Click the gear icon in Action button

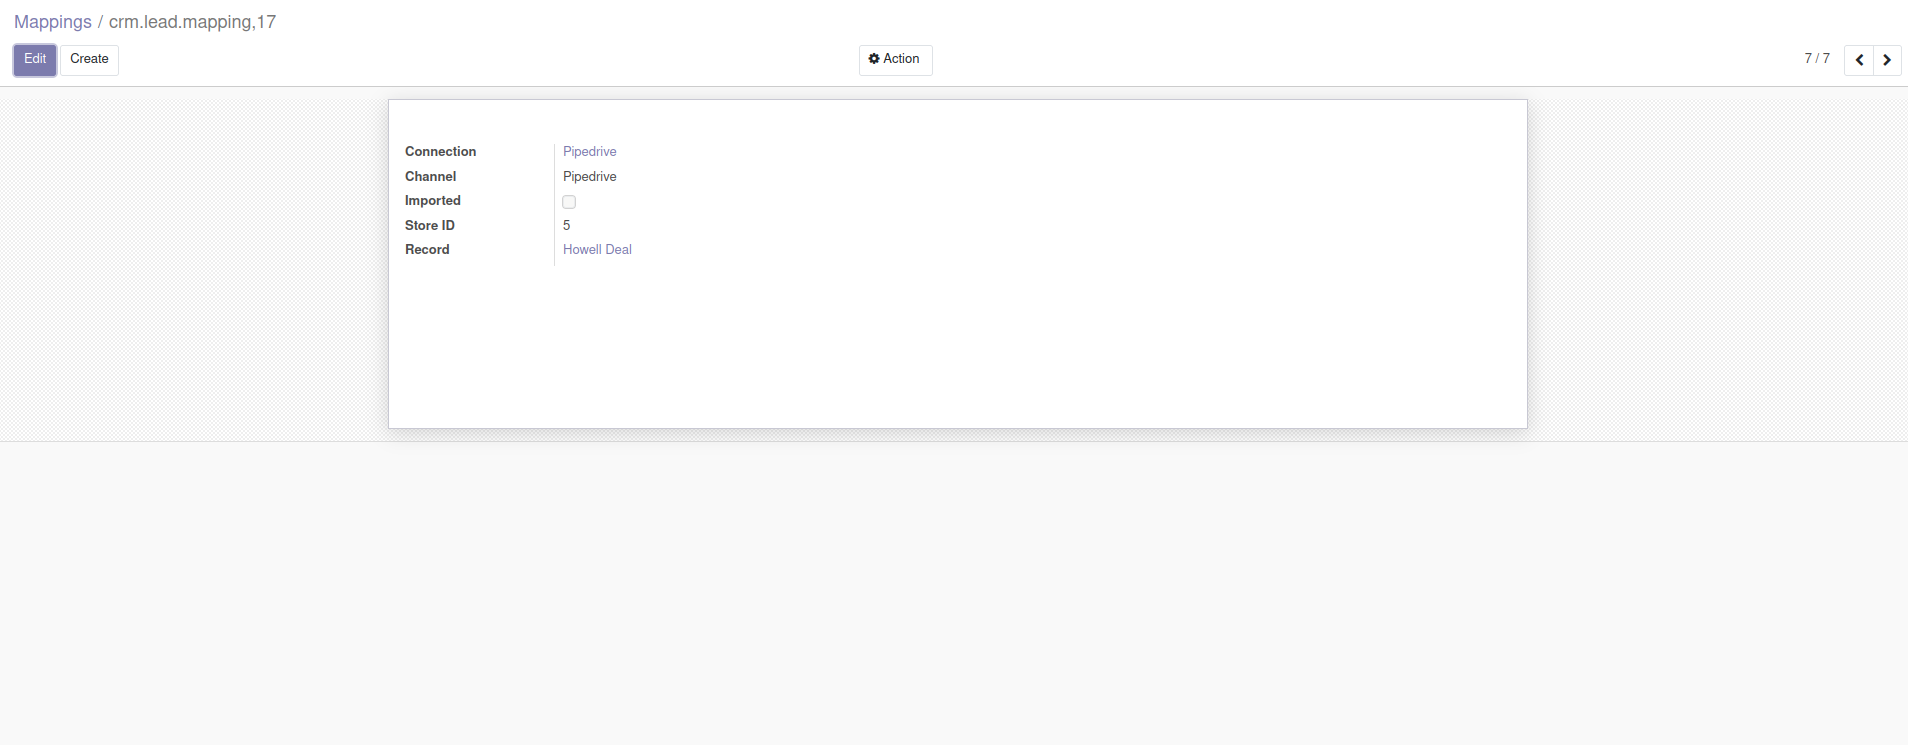point(874,59)
